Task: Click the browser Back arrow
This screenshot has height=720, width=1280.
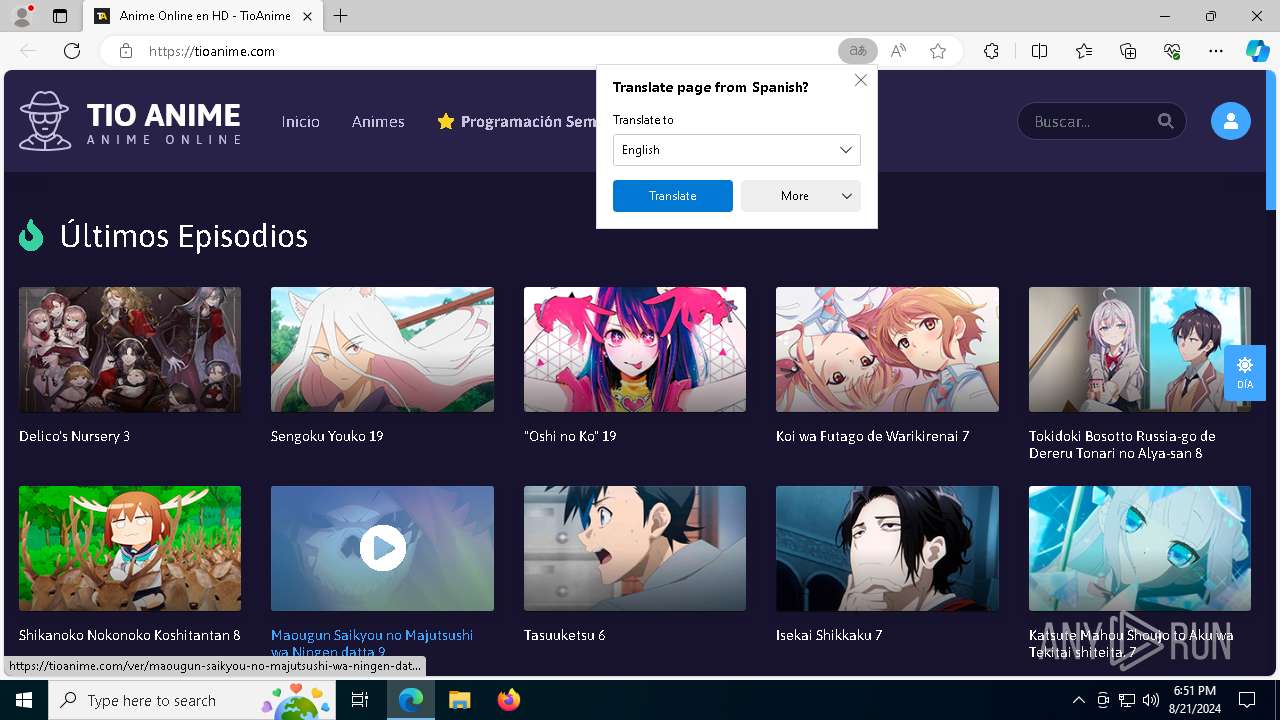Action: [x=28, y=51]
